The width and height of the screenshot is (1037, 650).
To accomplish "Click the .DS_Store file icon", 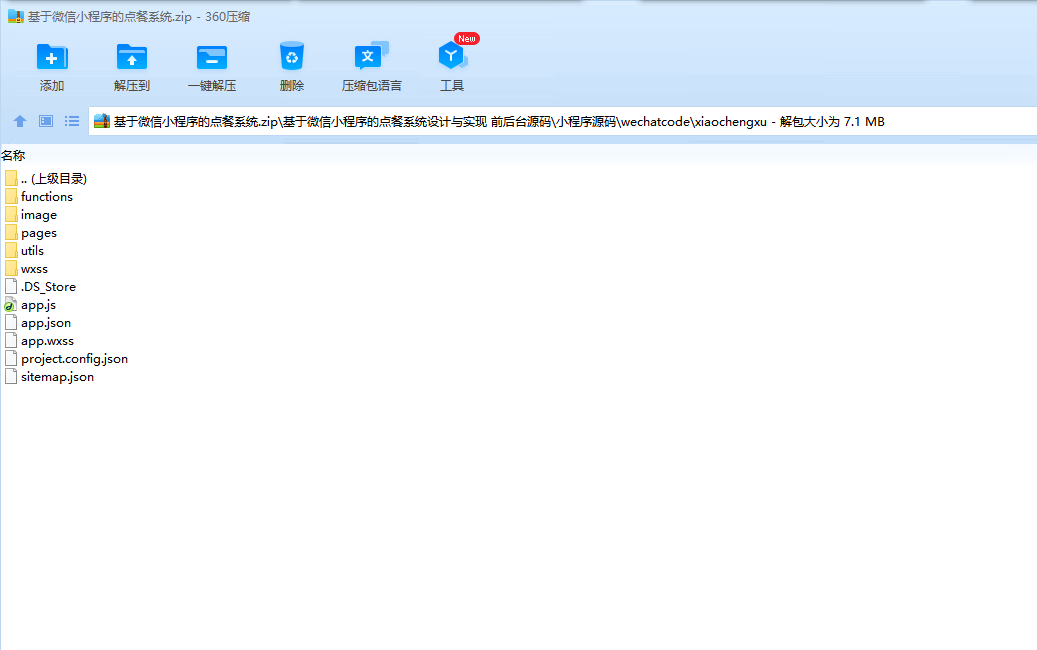I will coord(11,286).
